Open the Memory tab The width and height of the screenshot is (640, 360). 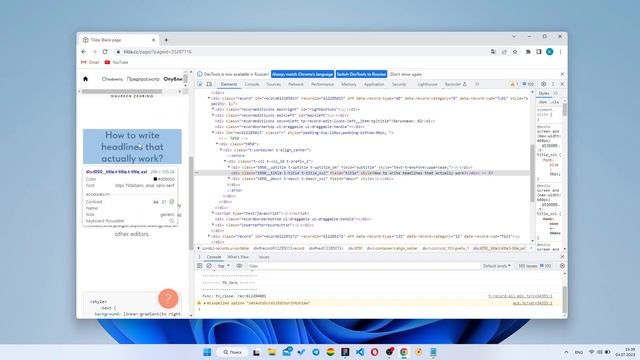click(349, 84)
